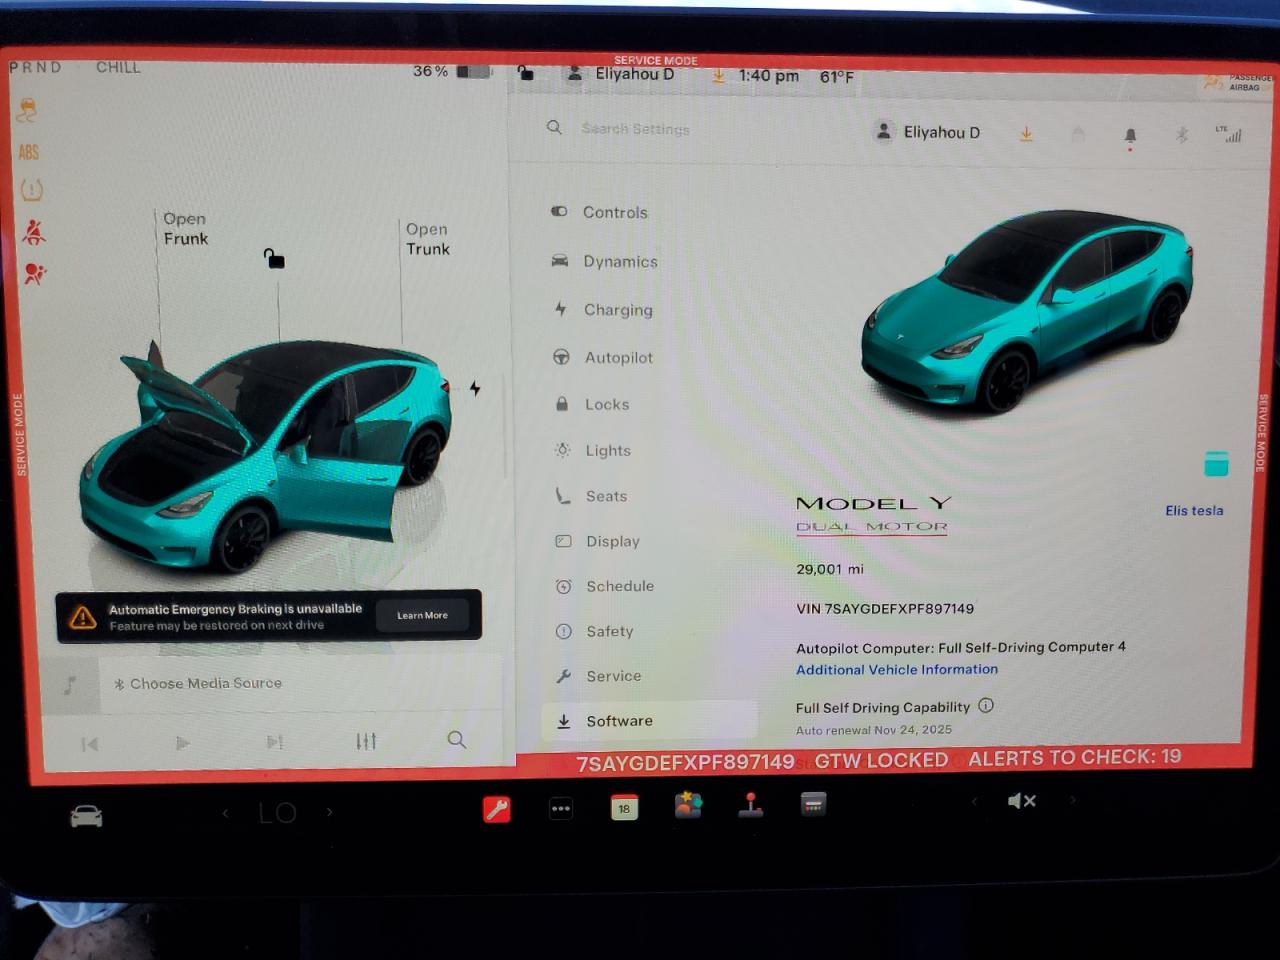Select the Charging settings icon
This screenshot has height=960, width=1280.
(x=561, y=310)
